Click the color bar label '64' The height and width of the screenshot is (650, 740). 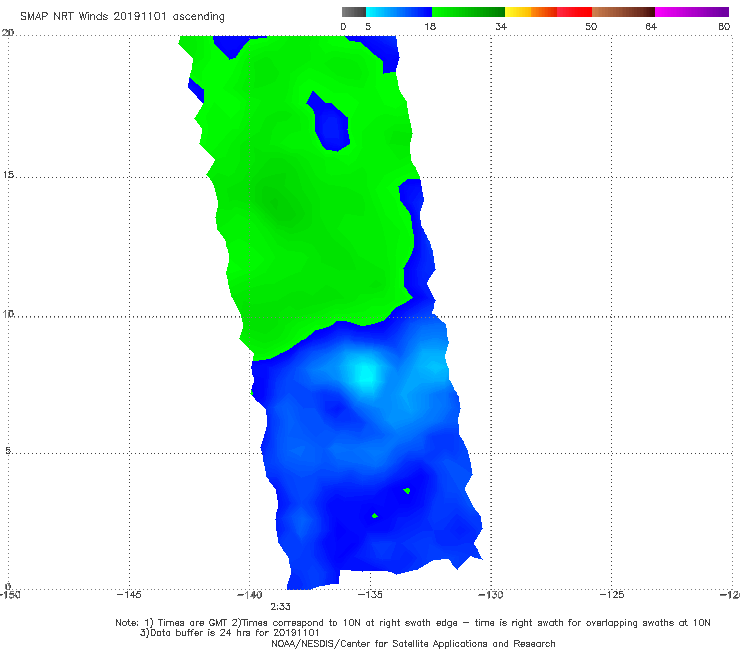[x=651, y=26]
